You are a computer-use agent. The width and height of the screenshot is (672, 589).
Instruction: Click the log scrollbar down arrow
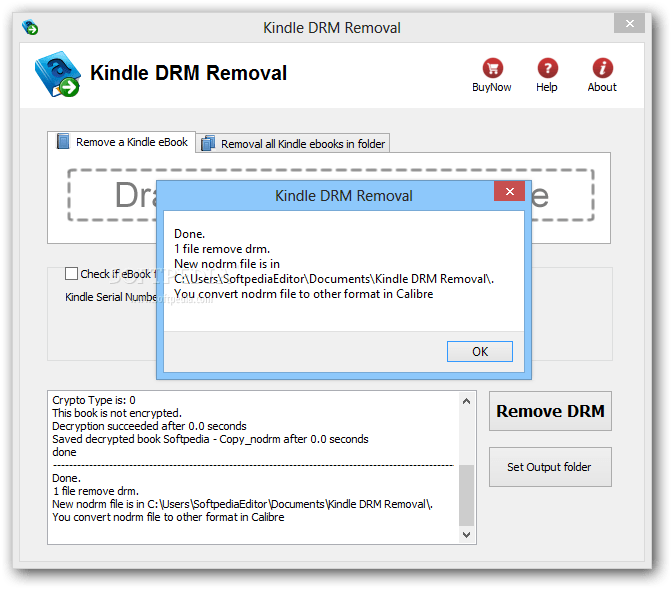pos(466,535)
